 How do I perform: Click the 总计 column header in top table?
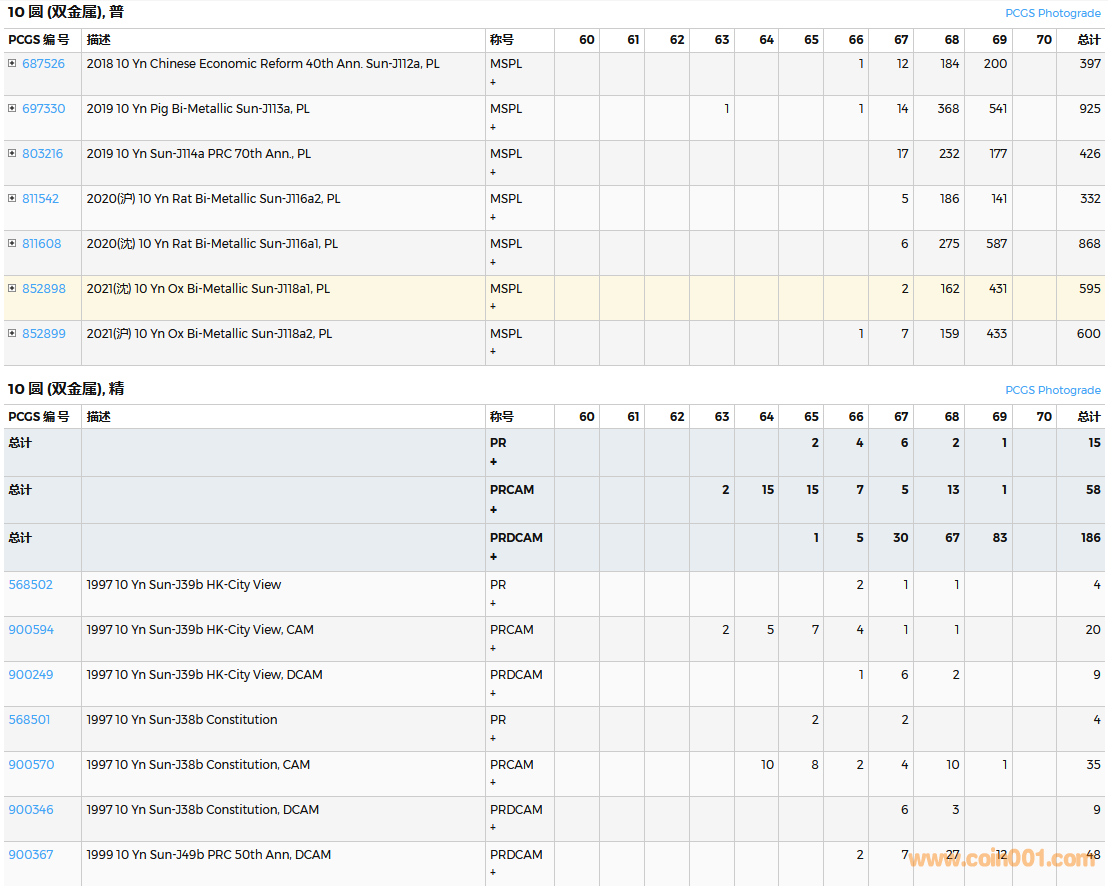point(1088,40)
